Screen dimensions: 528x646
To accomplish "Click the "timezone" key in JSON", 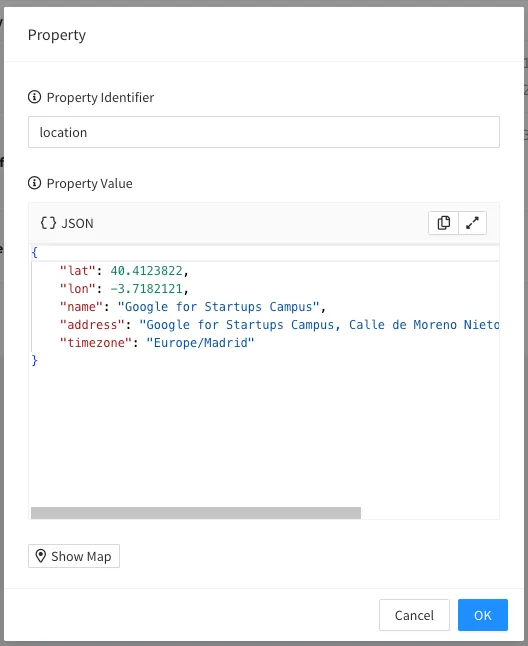I will click(x=96, y=343).
